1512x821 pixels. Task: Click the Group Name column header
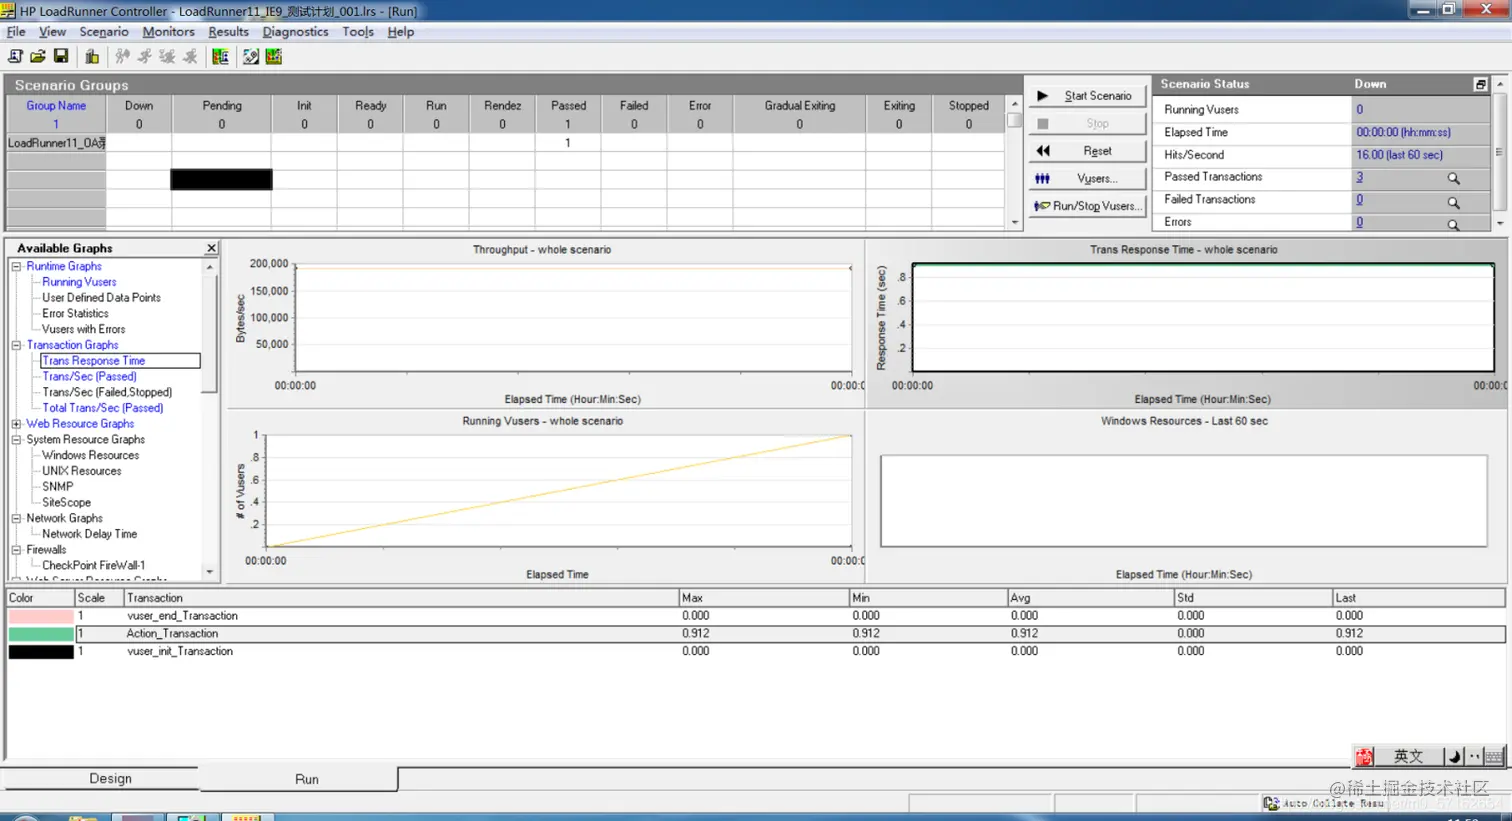pyautogui.click(x=56, y=106)
